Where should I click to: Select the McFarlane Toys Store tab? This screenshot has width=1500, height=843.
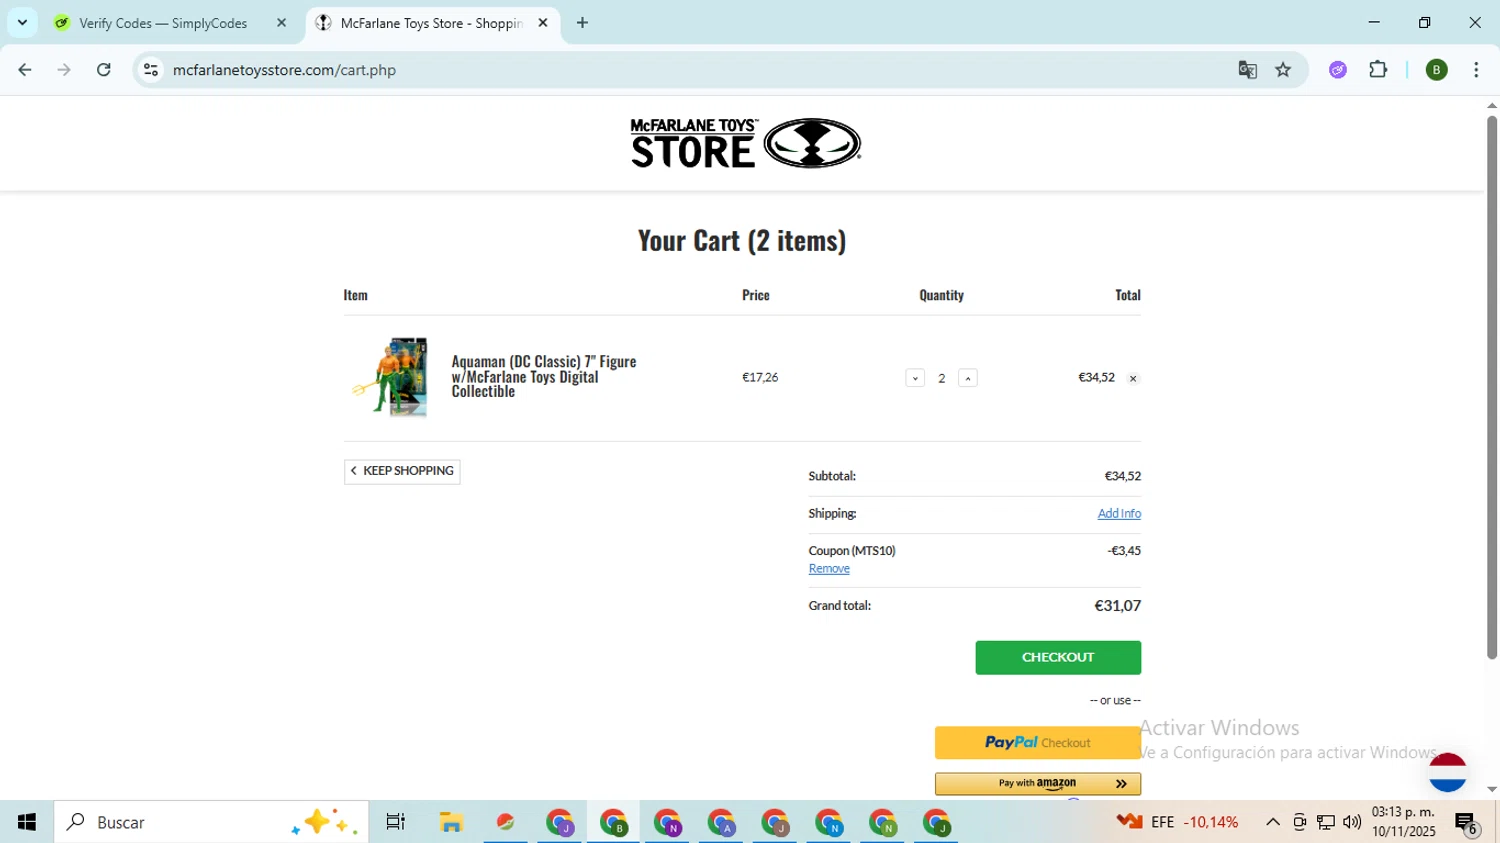[432, 23]
